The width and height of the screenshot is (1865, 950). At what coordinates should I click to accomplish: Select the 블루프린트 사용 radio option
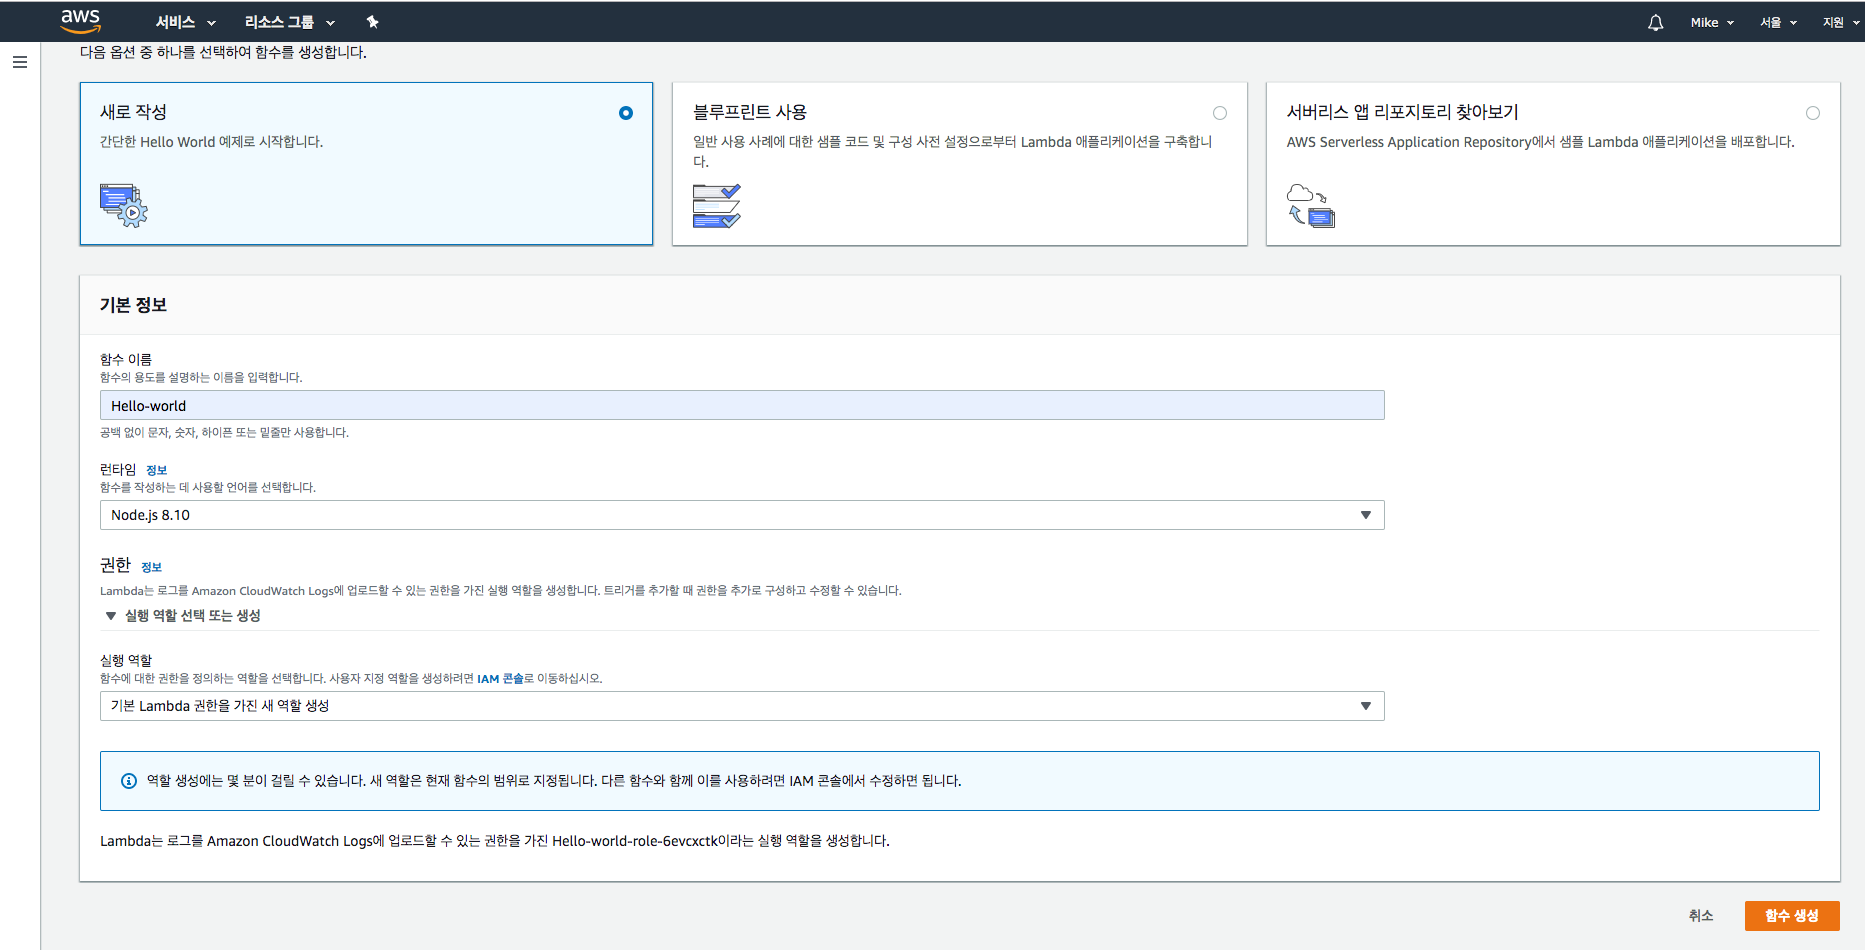[1220, 113]
